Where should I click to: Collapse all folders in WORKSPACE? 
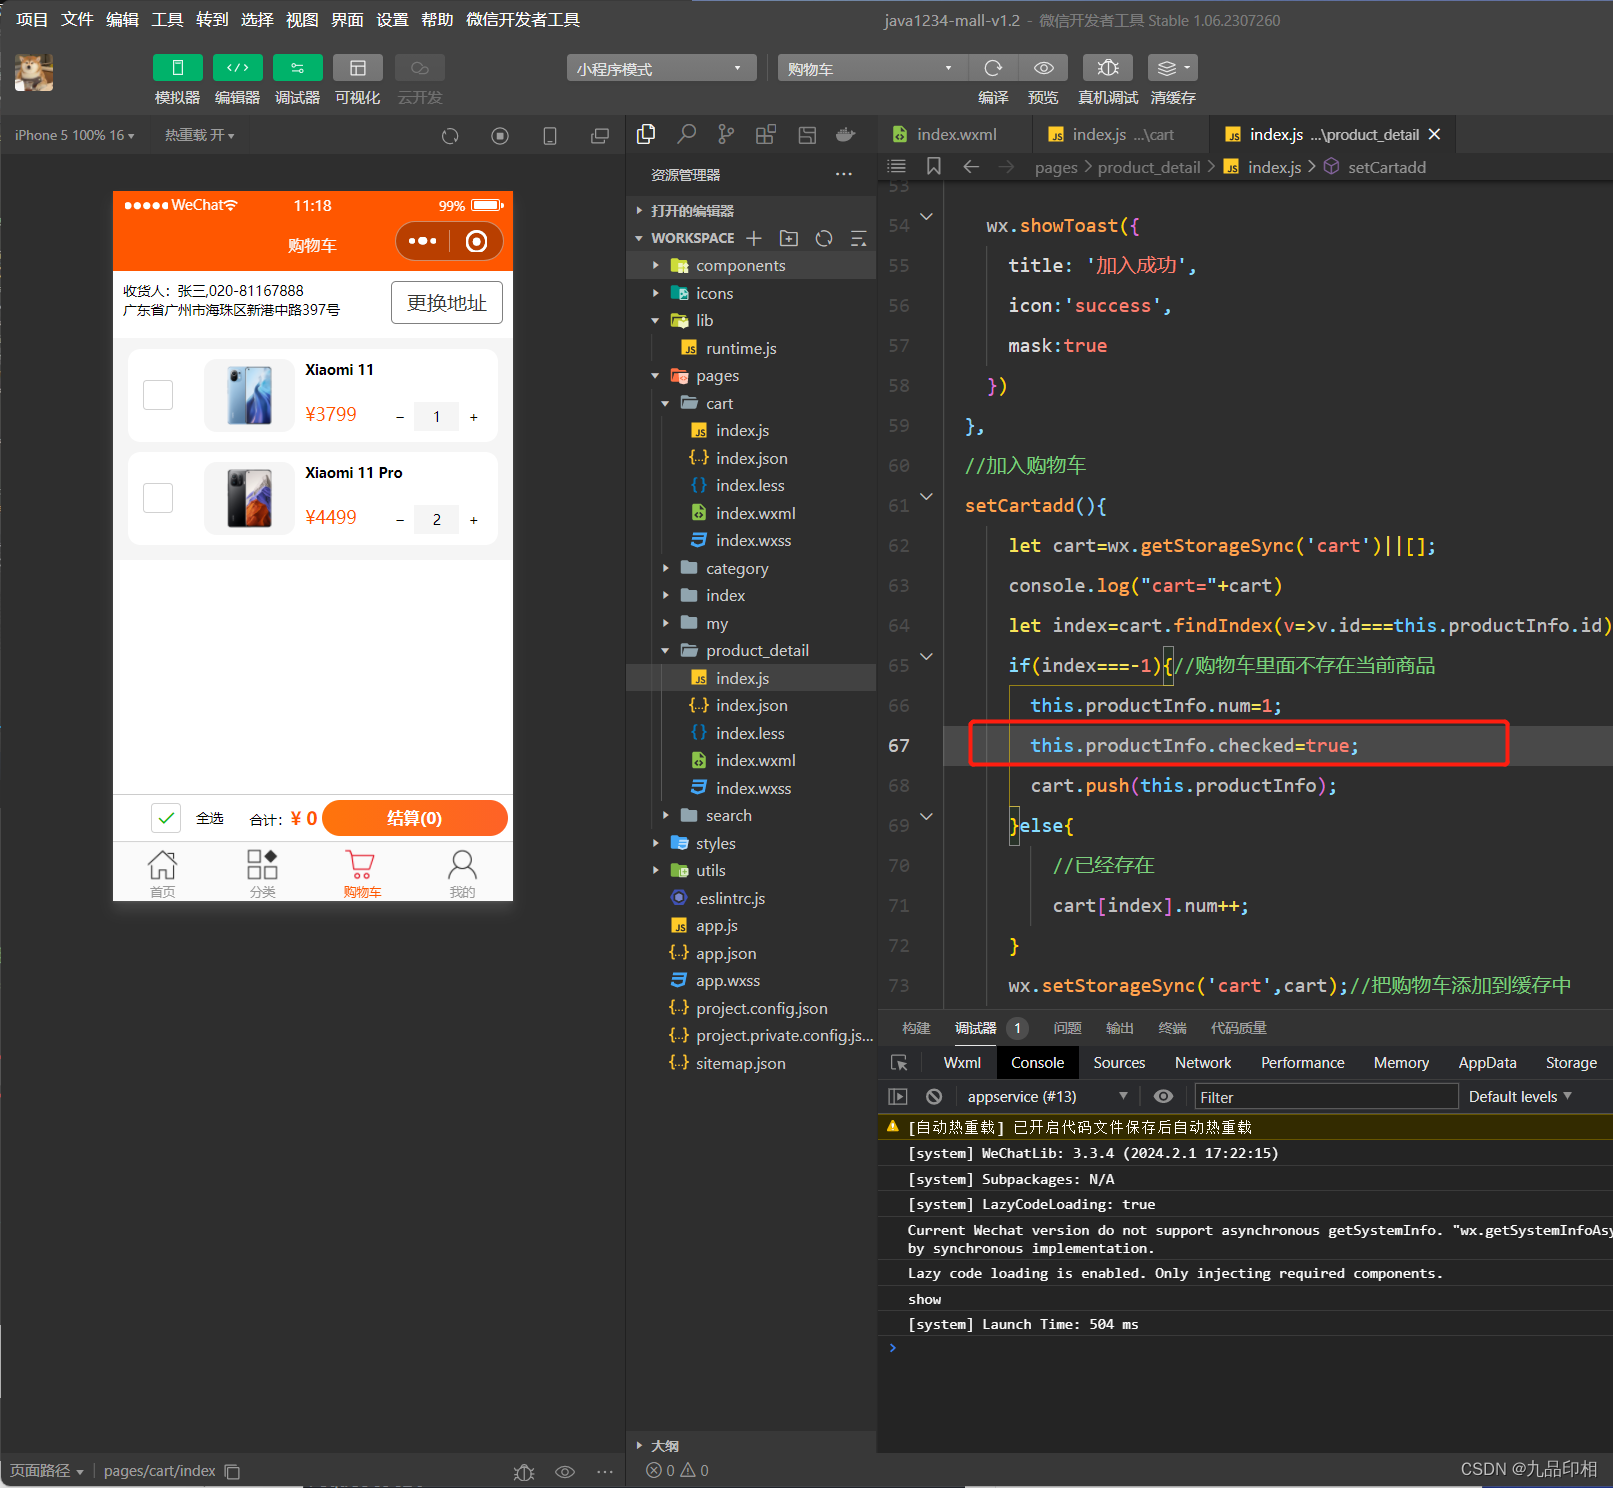coord(858,238)
